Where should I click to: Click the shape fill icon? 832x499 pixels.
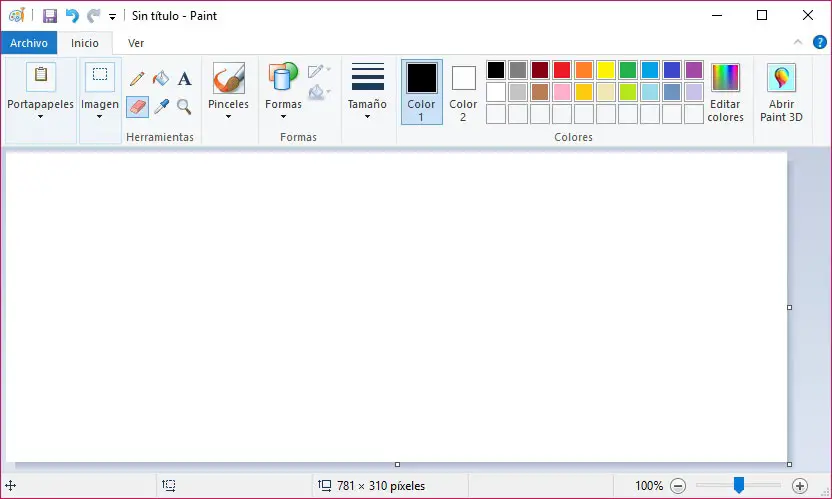coord(318,92)
